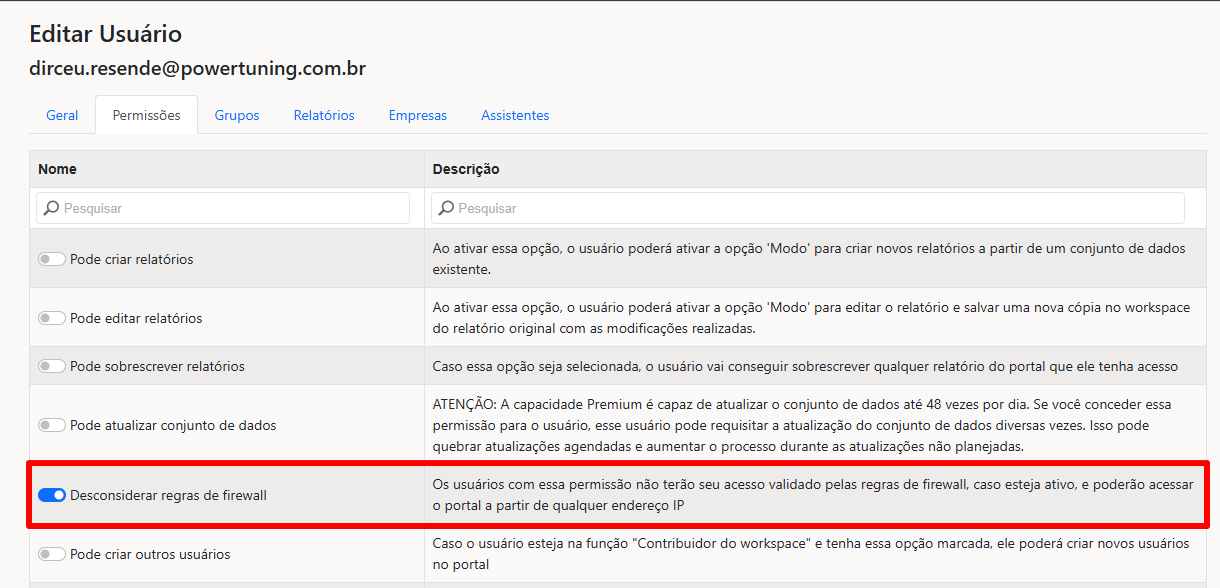Turn on 'Pode editar relatórios' switch
This screenshot has height=588, width=1220.
pyautogui.click(x=52, y=318)
